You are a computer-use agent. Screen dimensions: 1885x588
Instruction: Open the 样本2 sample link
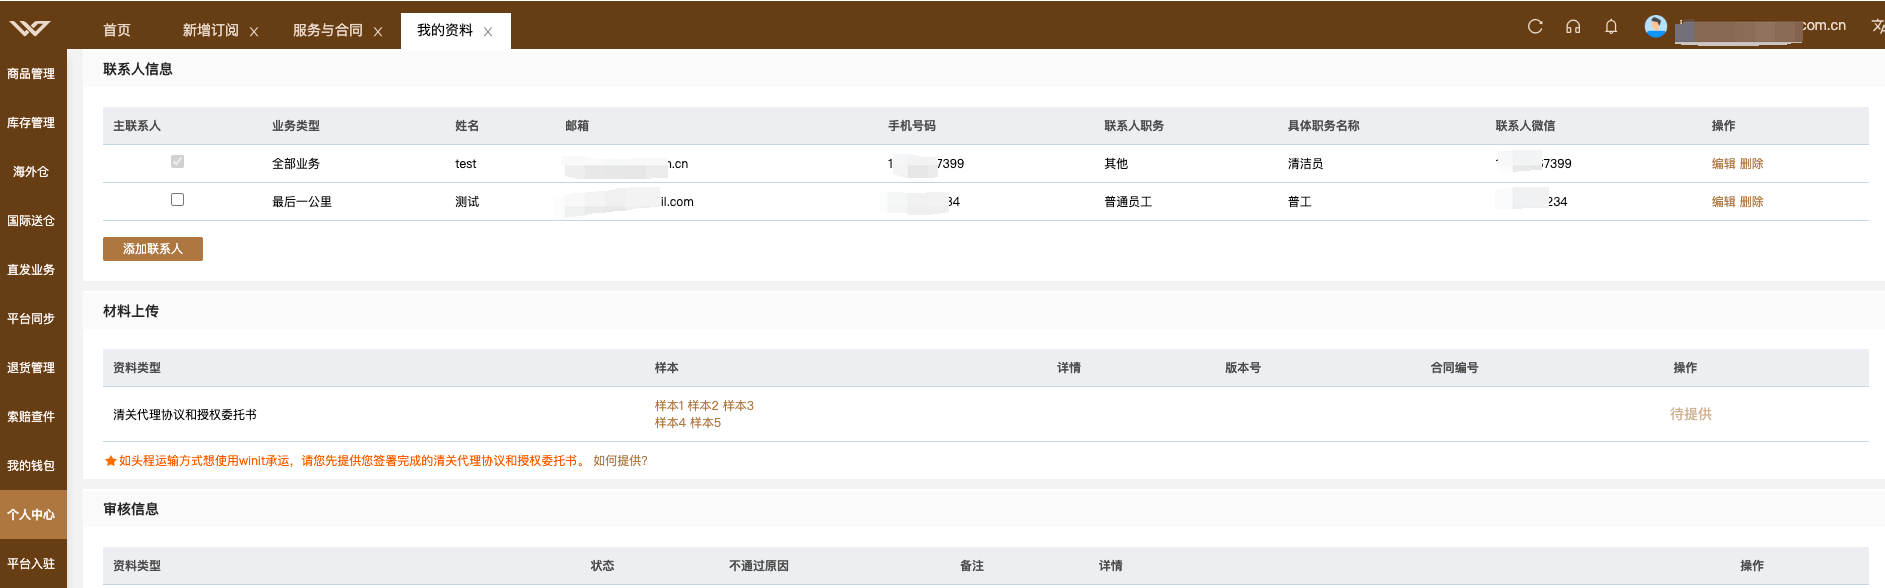click(x=703, y=406)
